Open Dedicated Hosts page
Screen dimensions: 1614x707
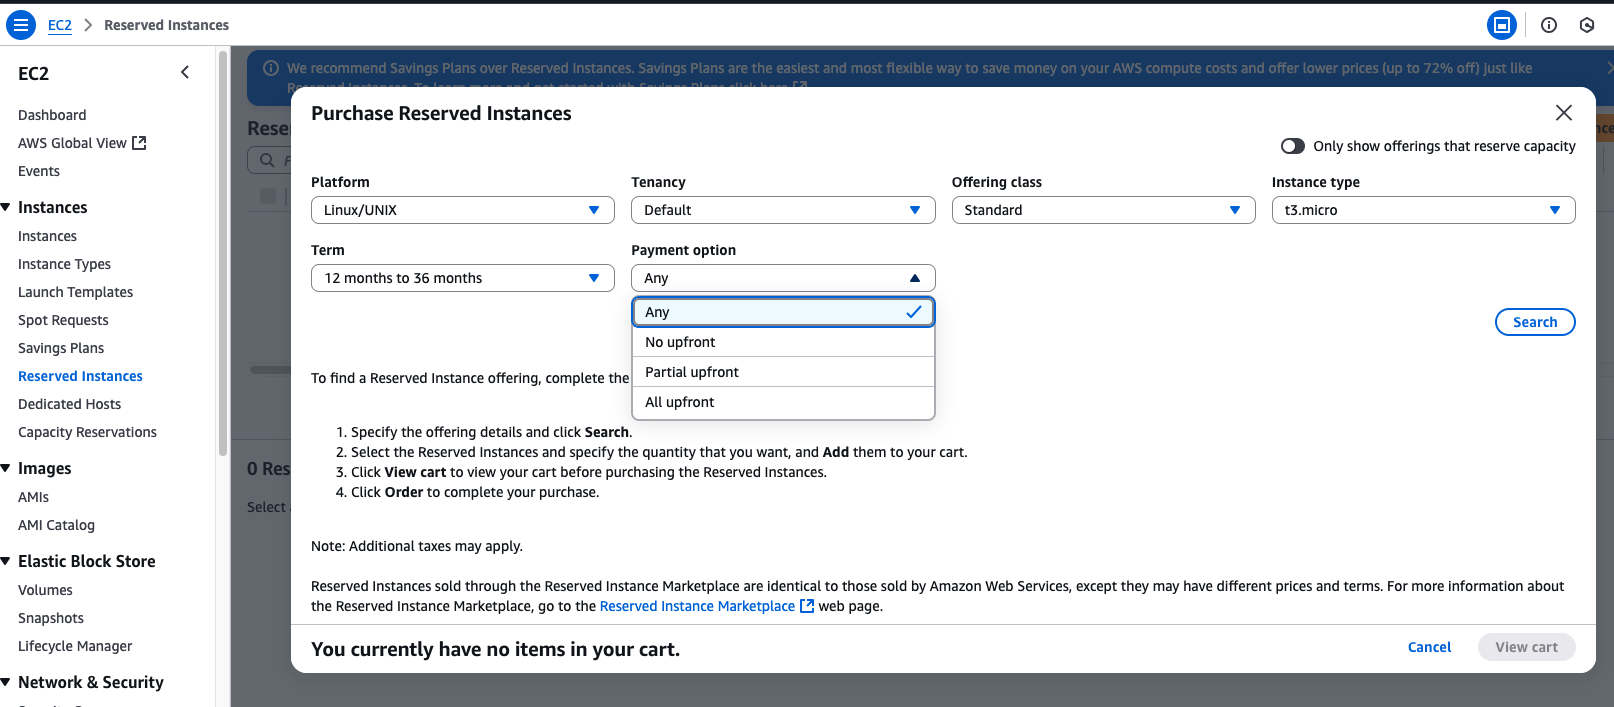(x=69, y=404)
